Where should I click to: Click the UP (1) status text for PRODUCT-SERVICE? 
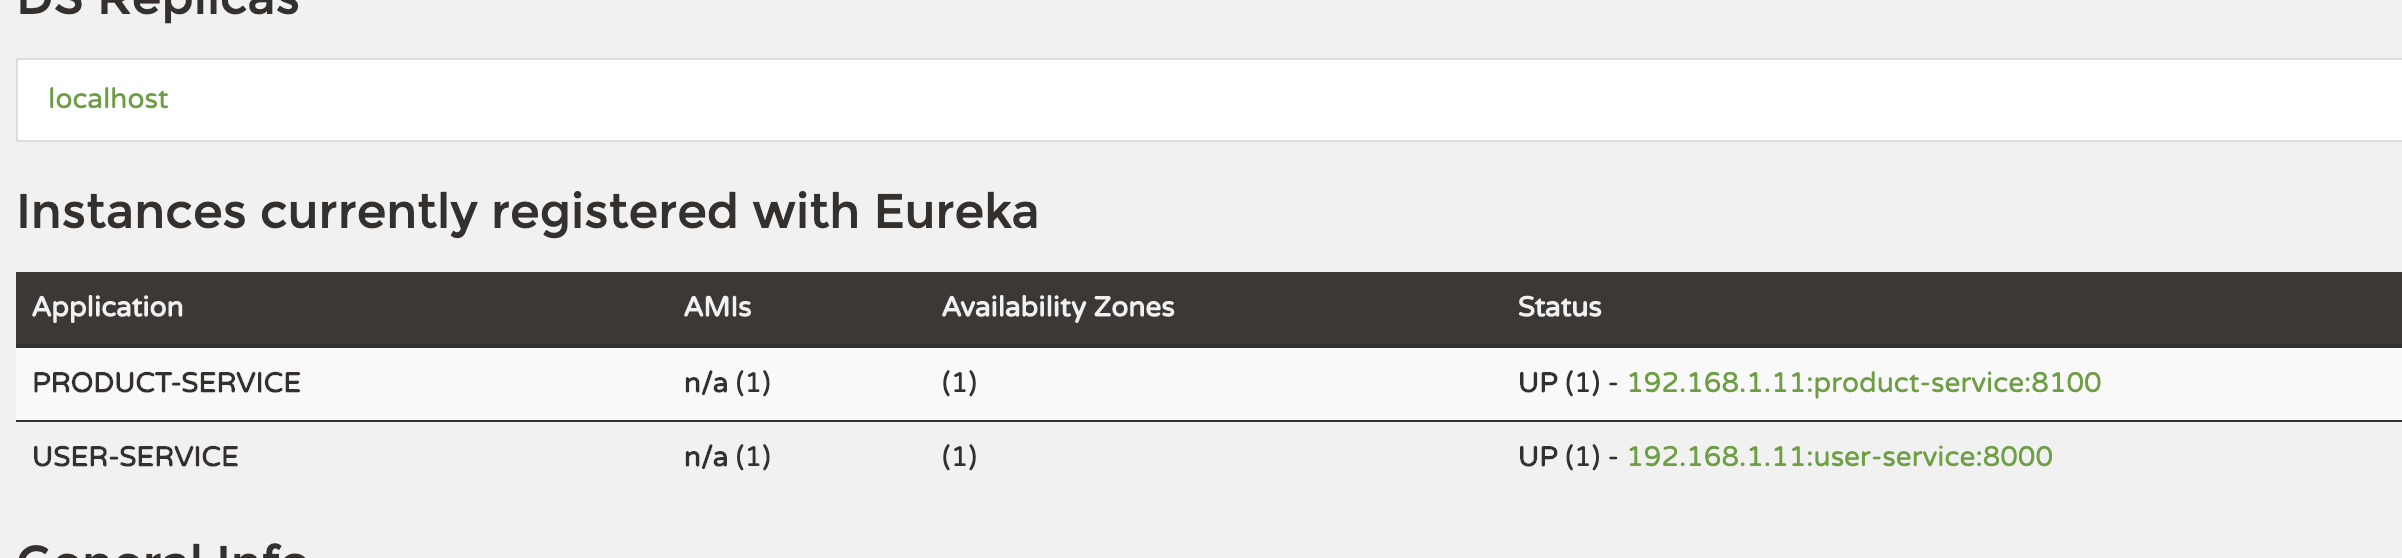click(1559, 382)
